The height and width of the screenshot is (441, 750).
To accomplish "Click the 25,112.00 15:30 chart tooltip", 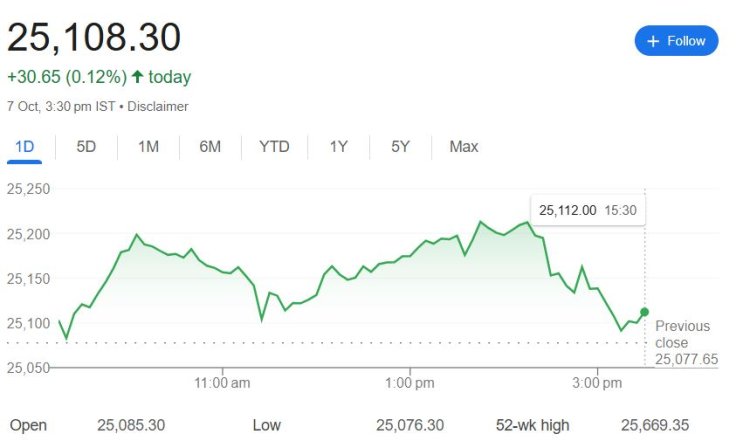I will click(587, 210).
